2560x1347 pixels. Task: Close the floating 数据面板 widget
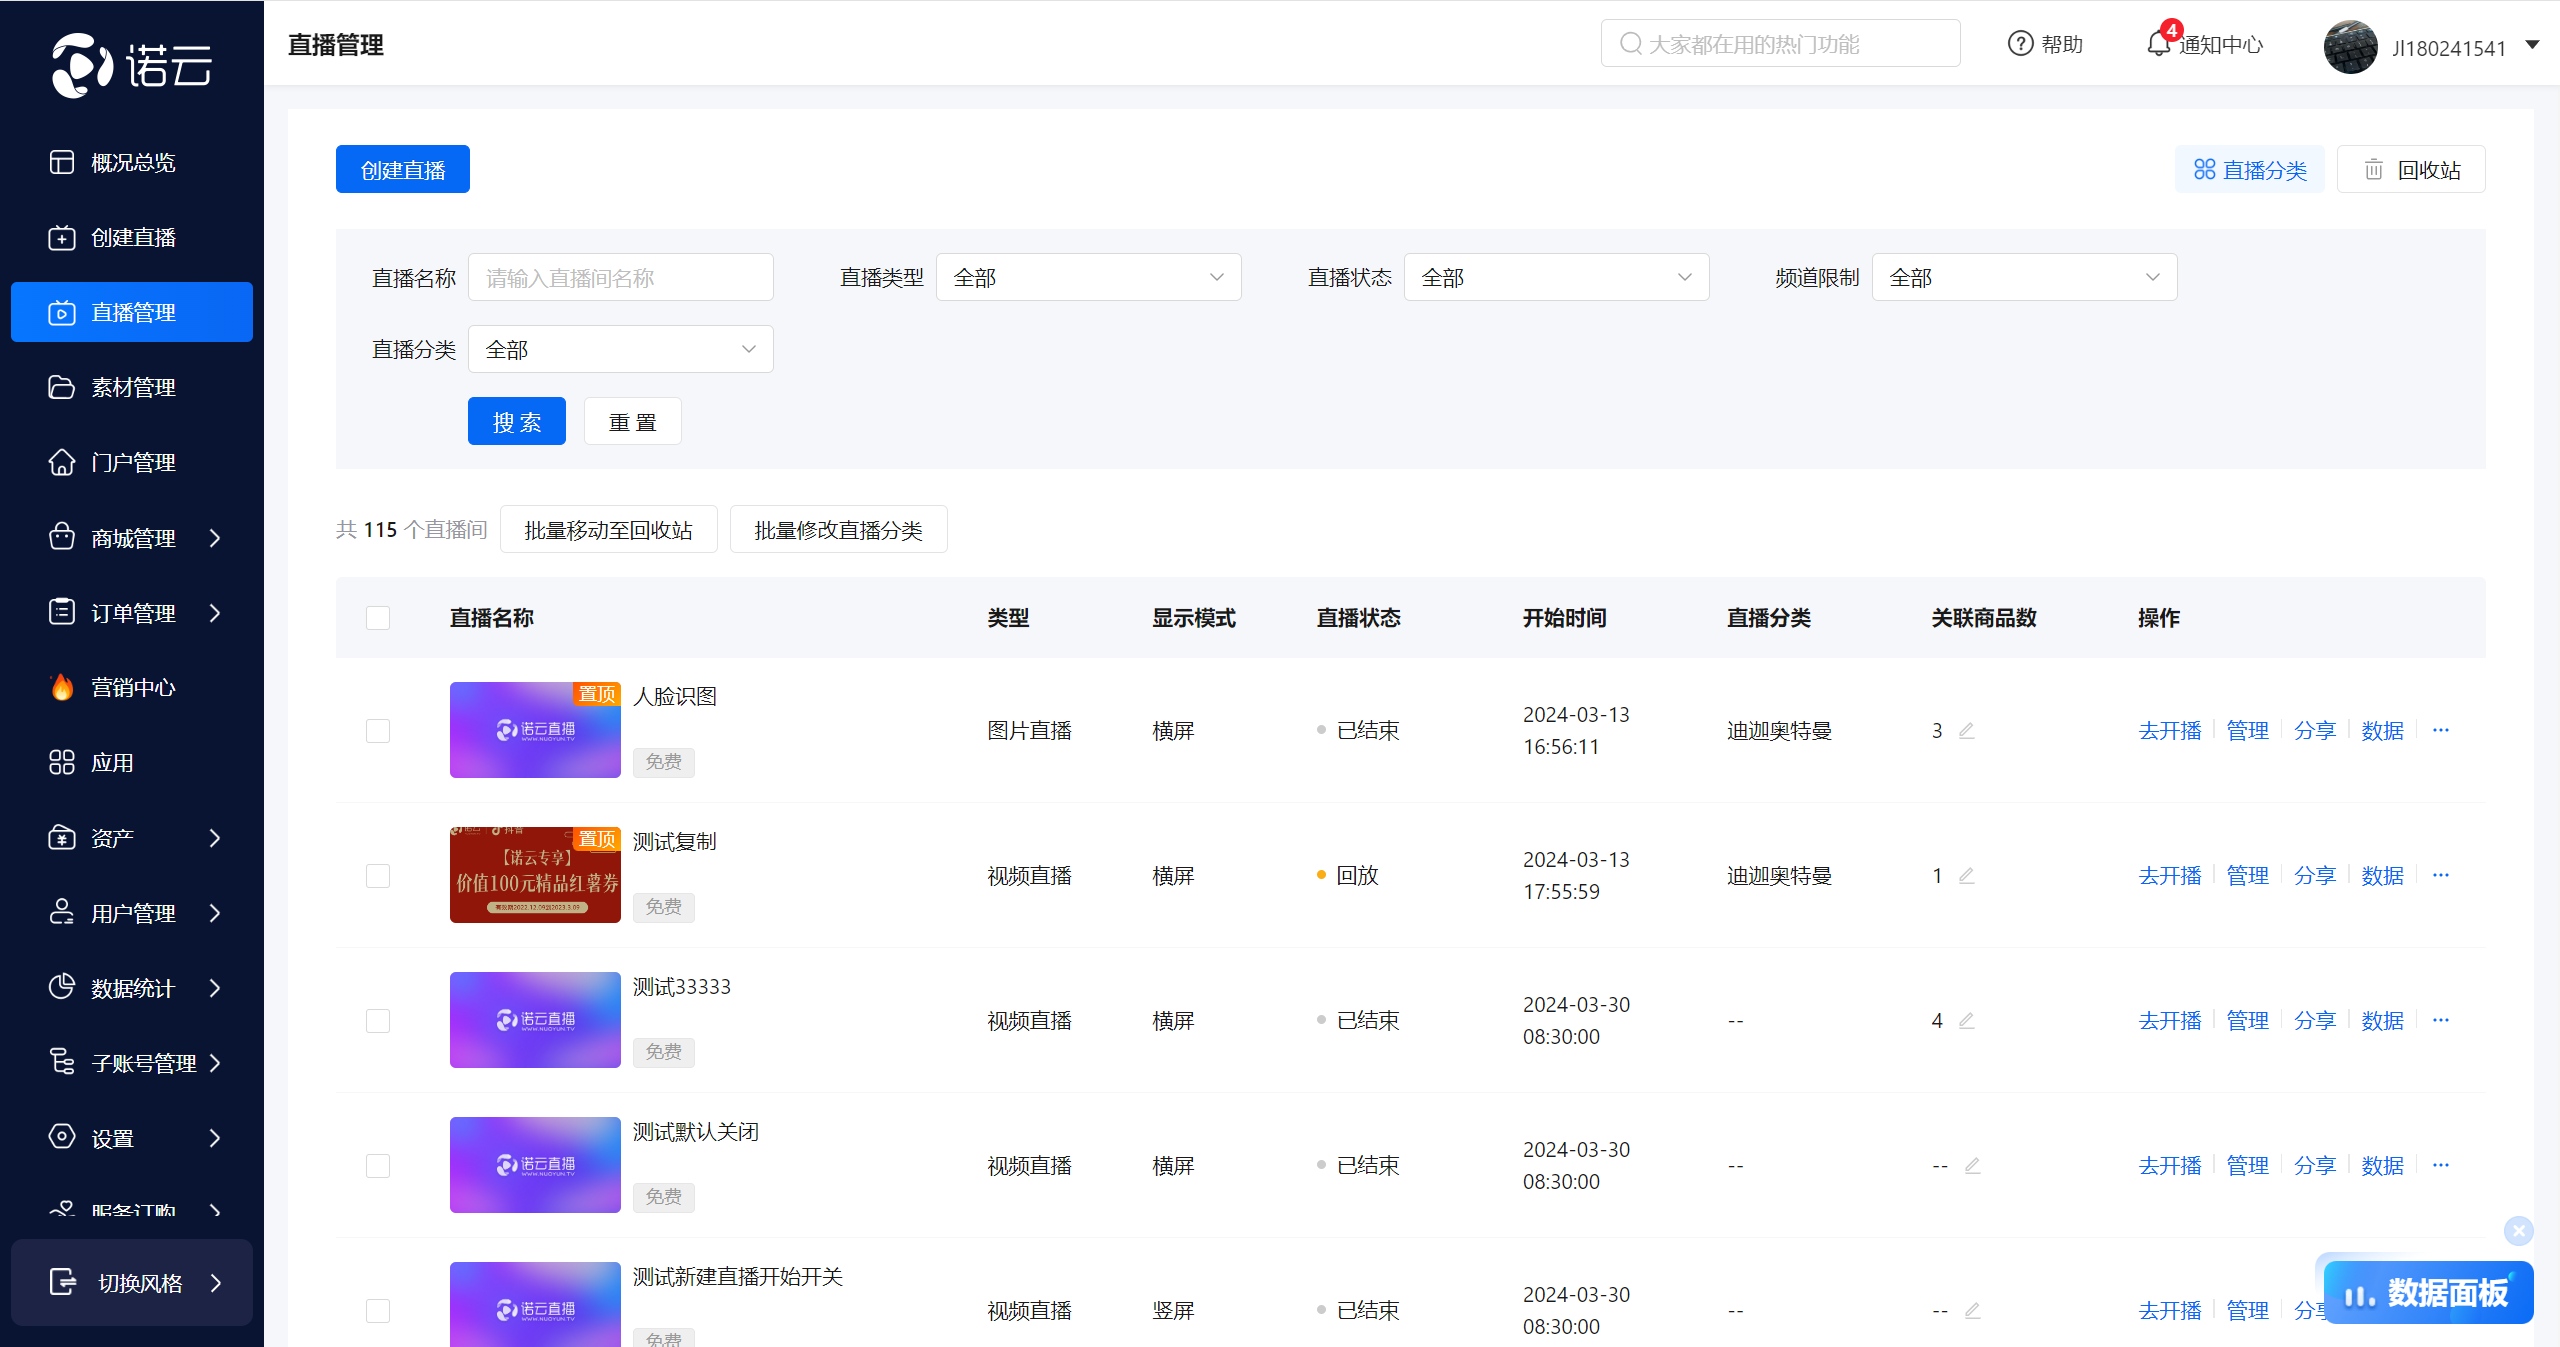tap(2518, 1230)
